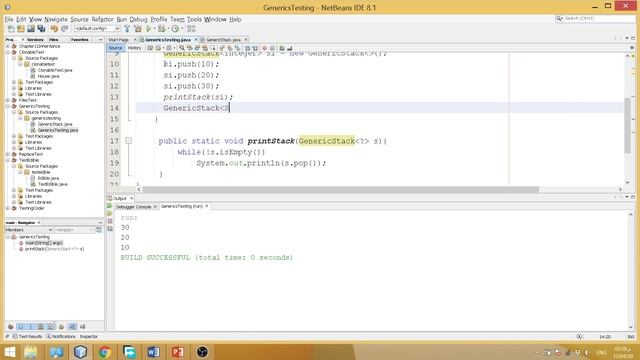The height and width of the screenshot is (360, 640).
Task: Switch to the Debugger Console output tab
Action: (x=133, y=207)
